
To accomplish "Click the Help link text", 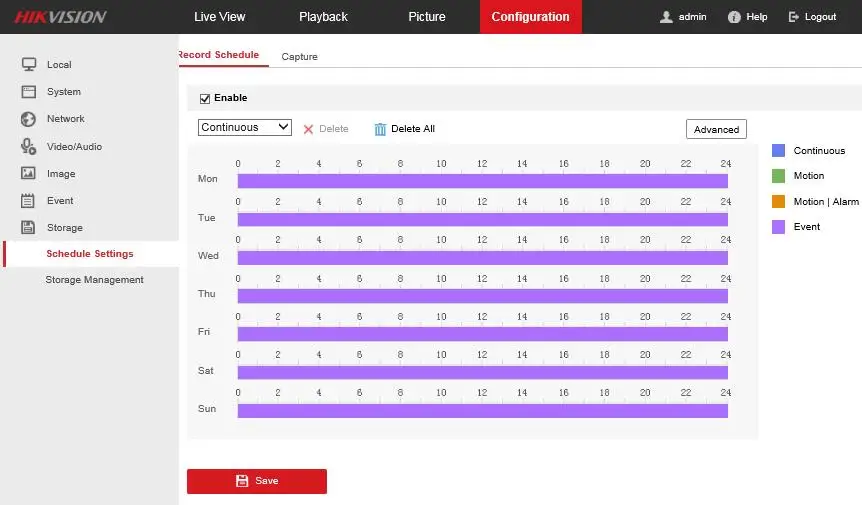I will click(x=757, y=17).
